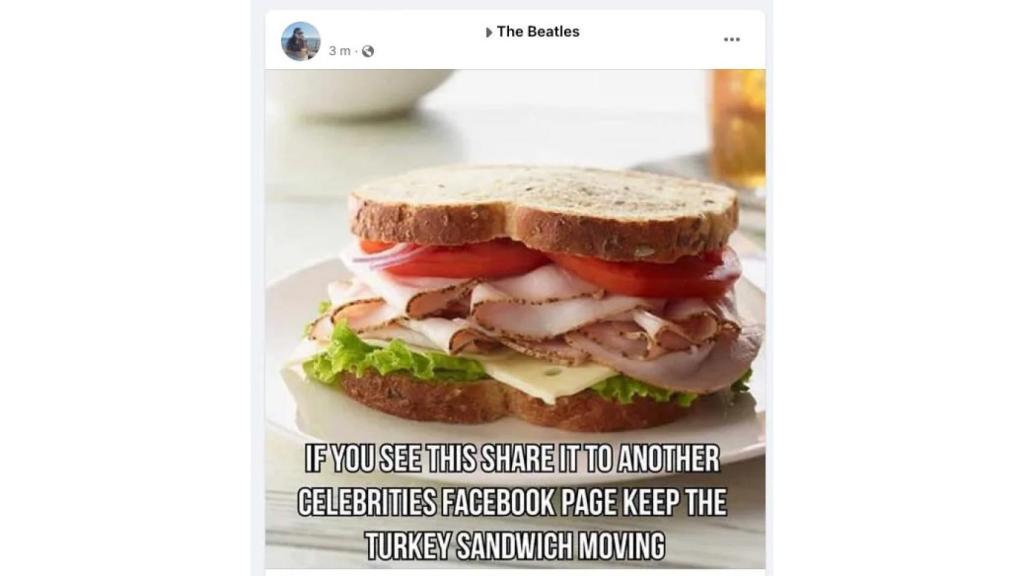The width and height of the screenshot is (1024, 576).
Task: Click the white bowl in background
Action: (358, 91)
